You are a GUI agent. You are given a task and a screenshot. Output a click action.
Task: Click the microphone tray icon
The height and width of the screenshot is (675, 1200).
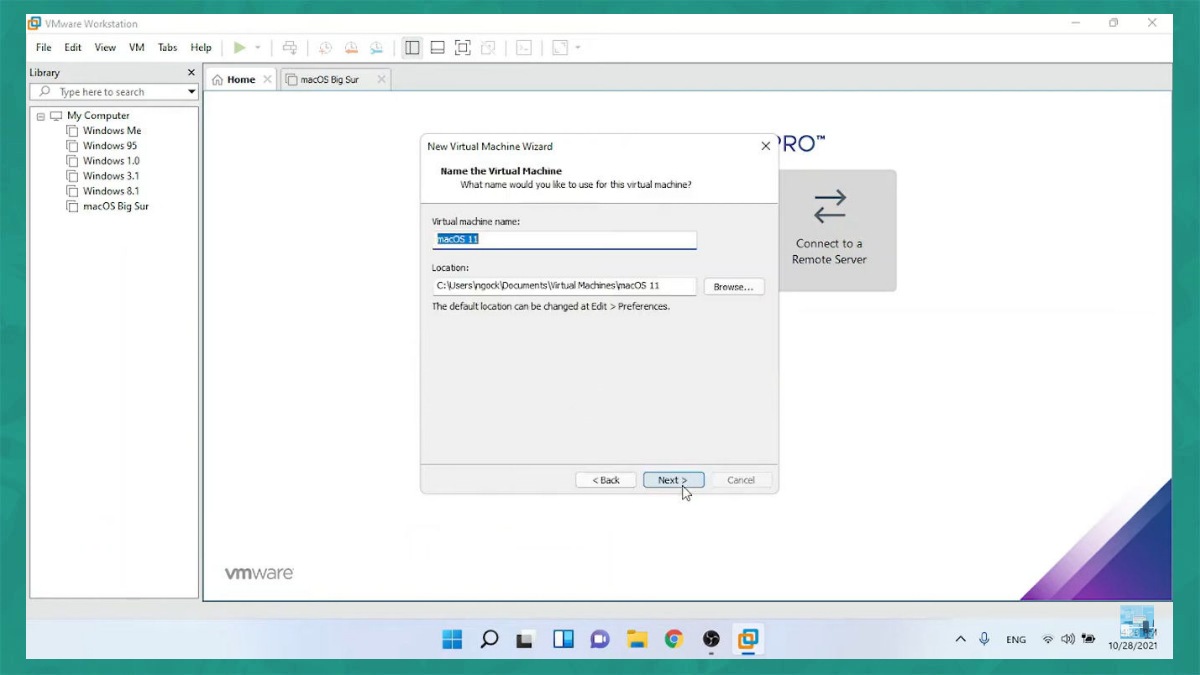coord(985,639)
